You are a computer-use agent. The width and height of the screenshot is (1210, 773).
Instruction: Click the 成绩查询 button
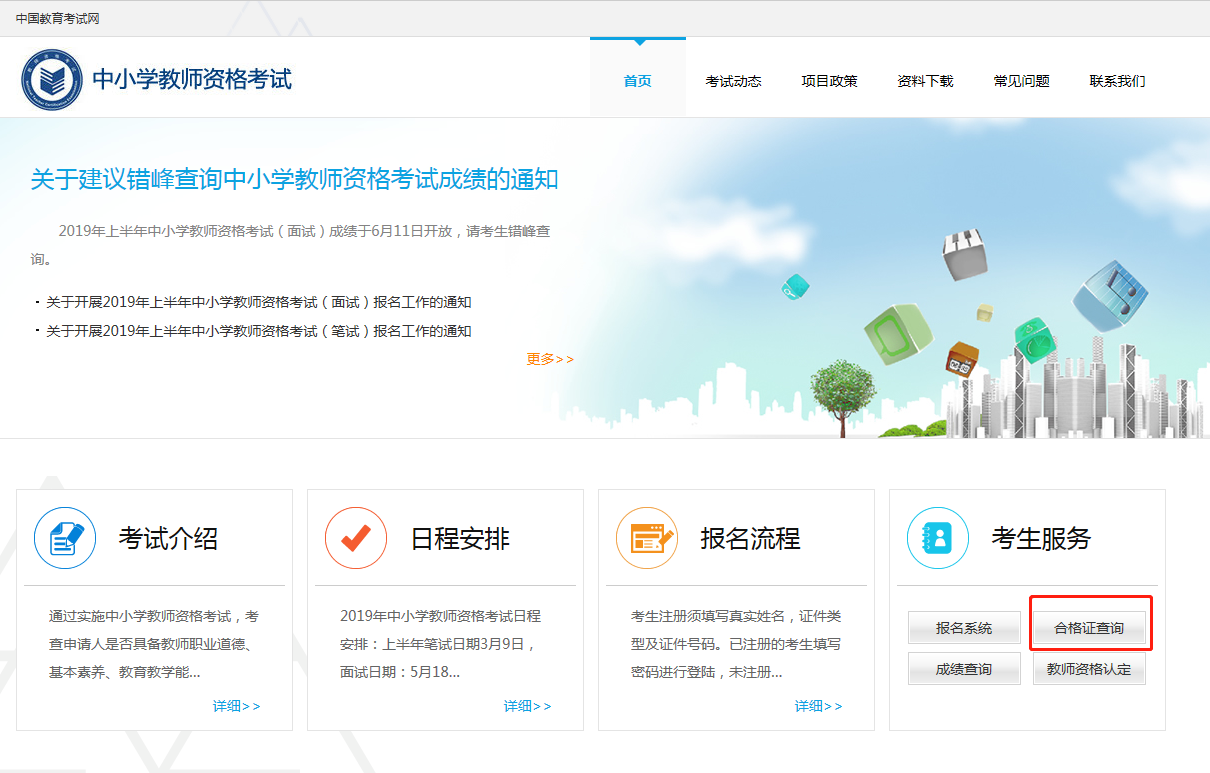(964, 669)
